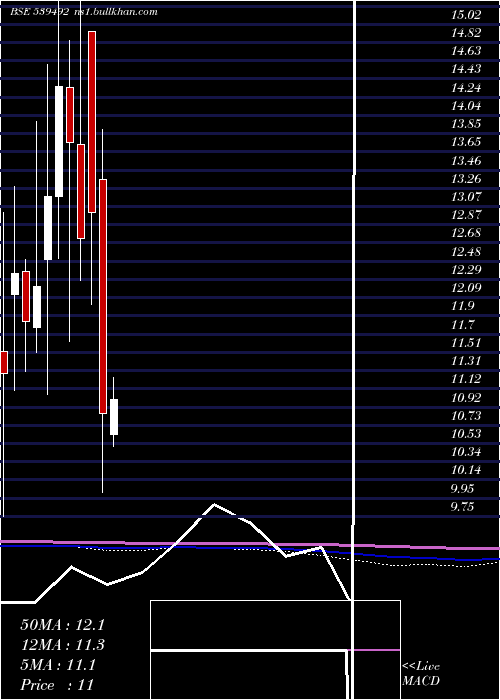Click the 15.02 price axis label
Screen dimensions: 500x700
pos(466,15)
